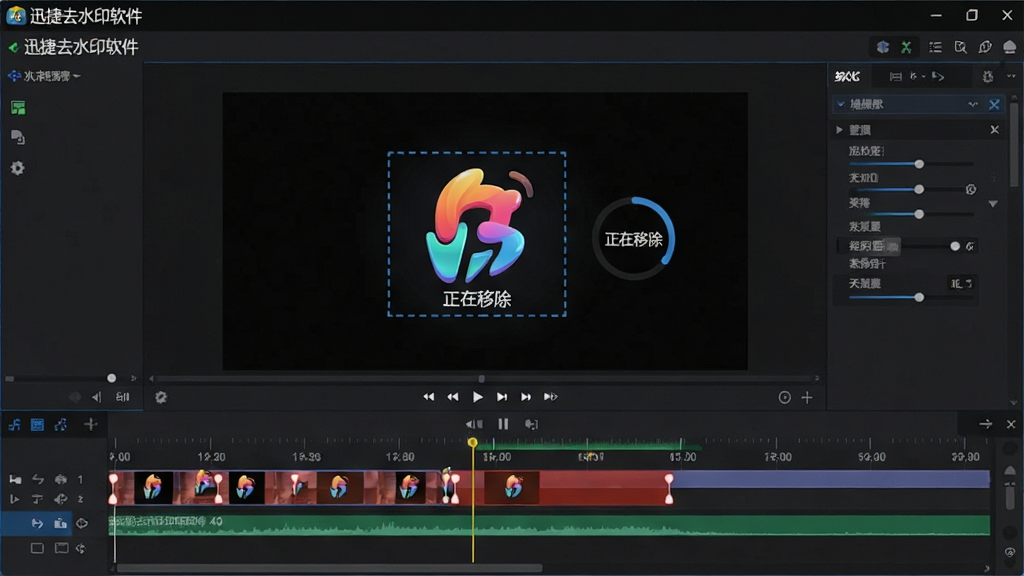
Task: Click the previous marker icon left of pause
Action: [474, 424]
